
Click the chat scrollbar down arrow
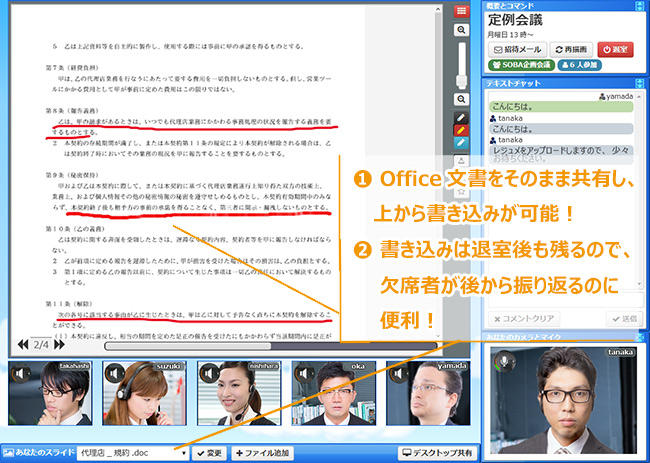point(639,284)
